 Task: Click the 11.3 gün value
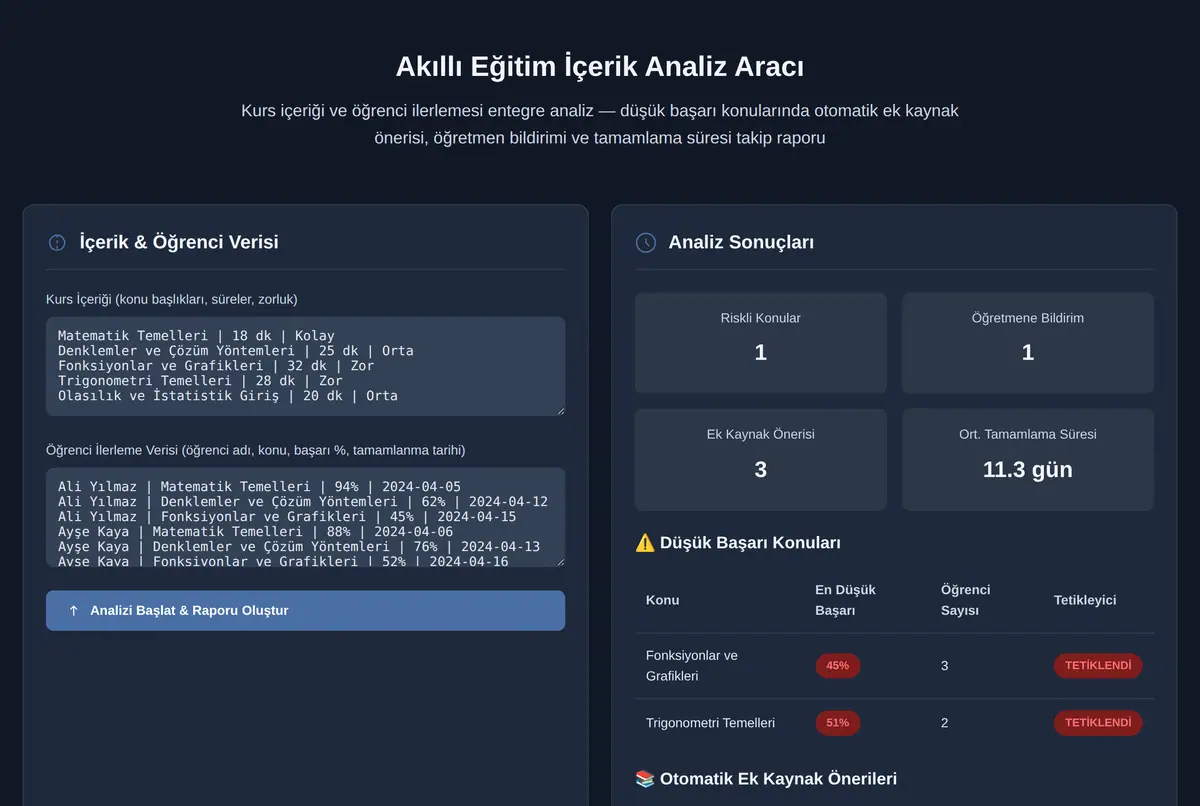(x=1027, y=470)
